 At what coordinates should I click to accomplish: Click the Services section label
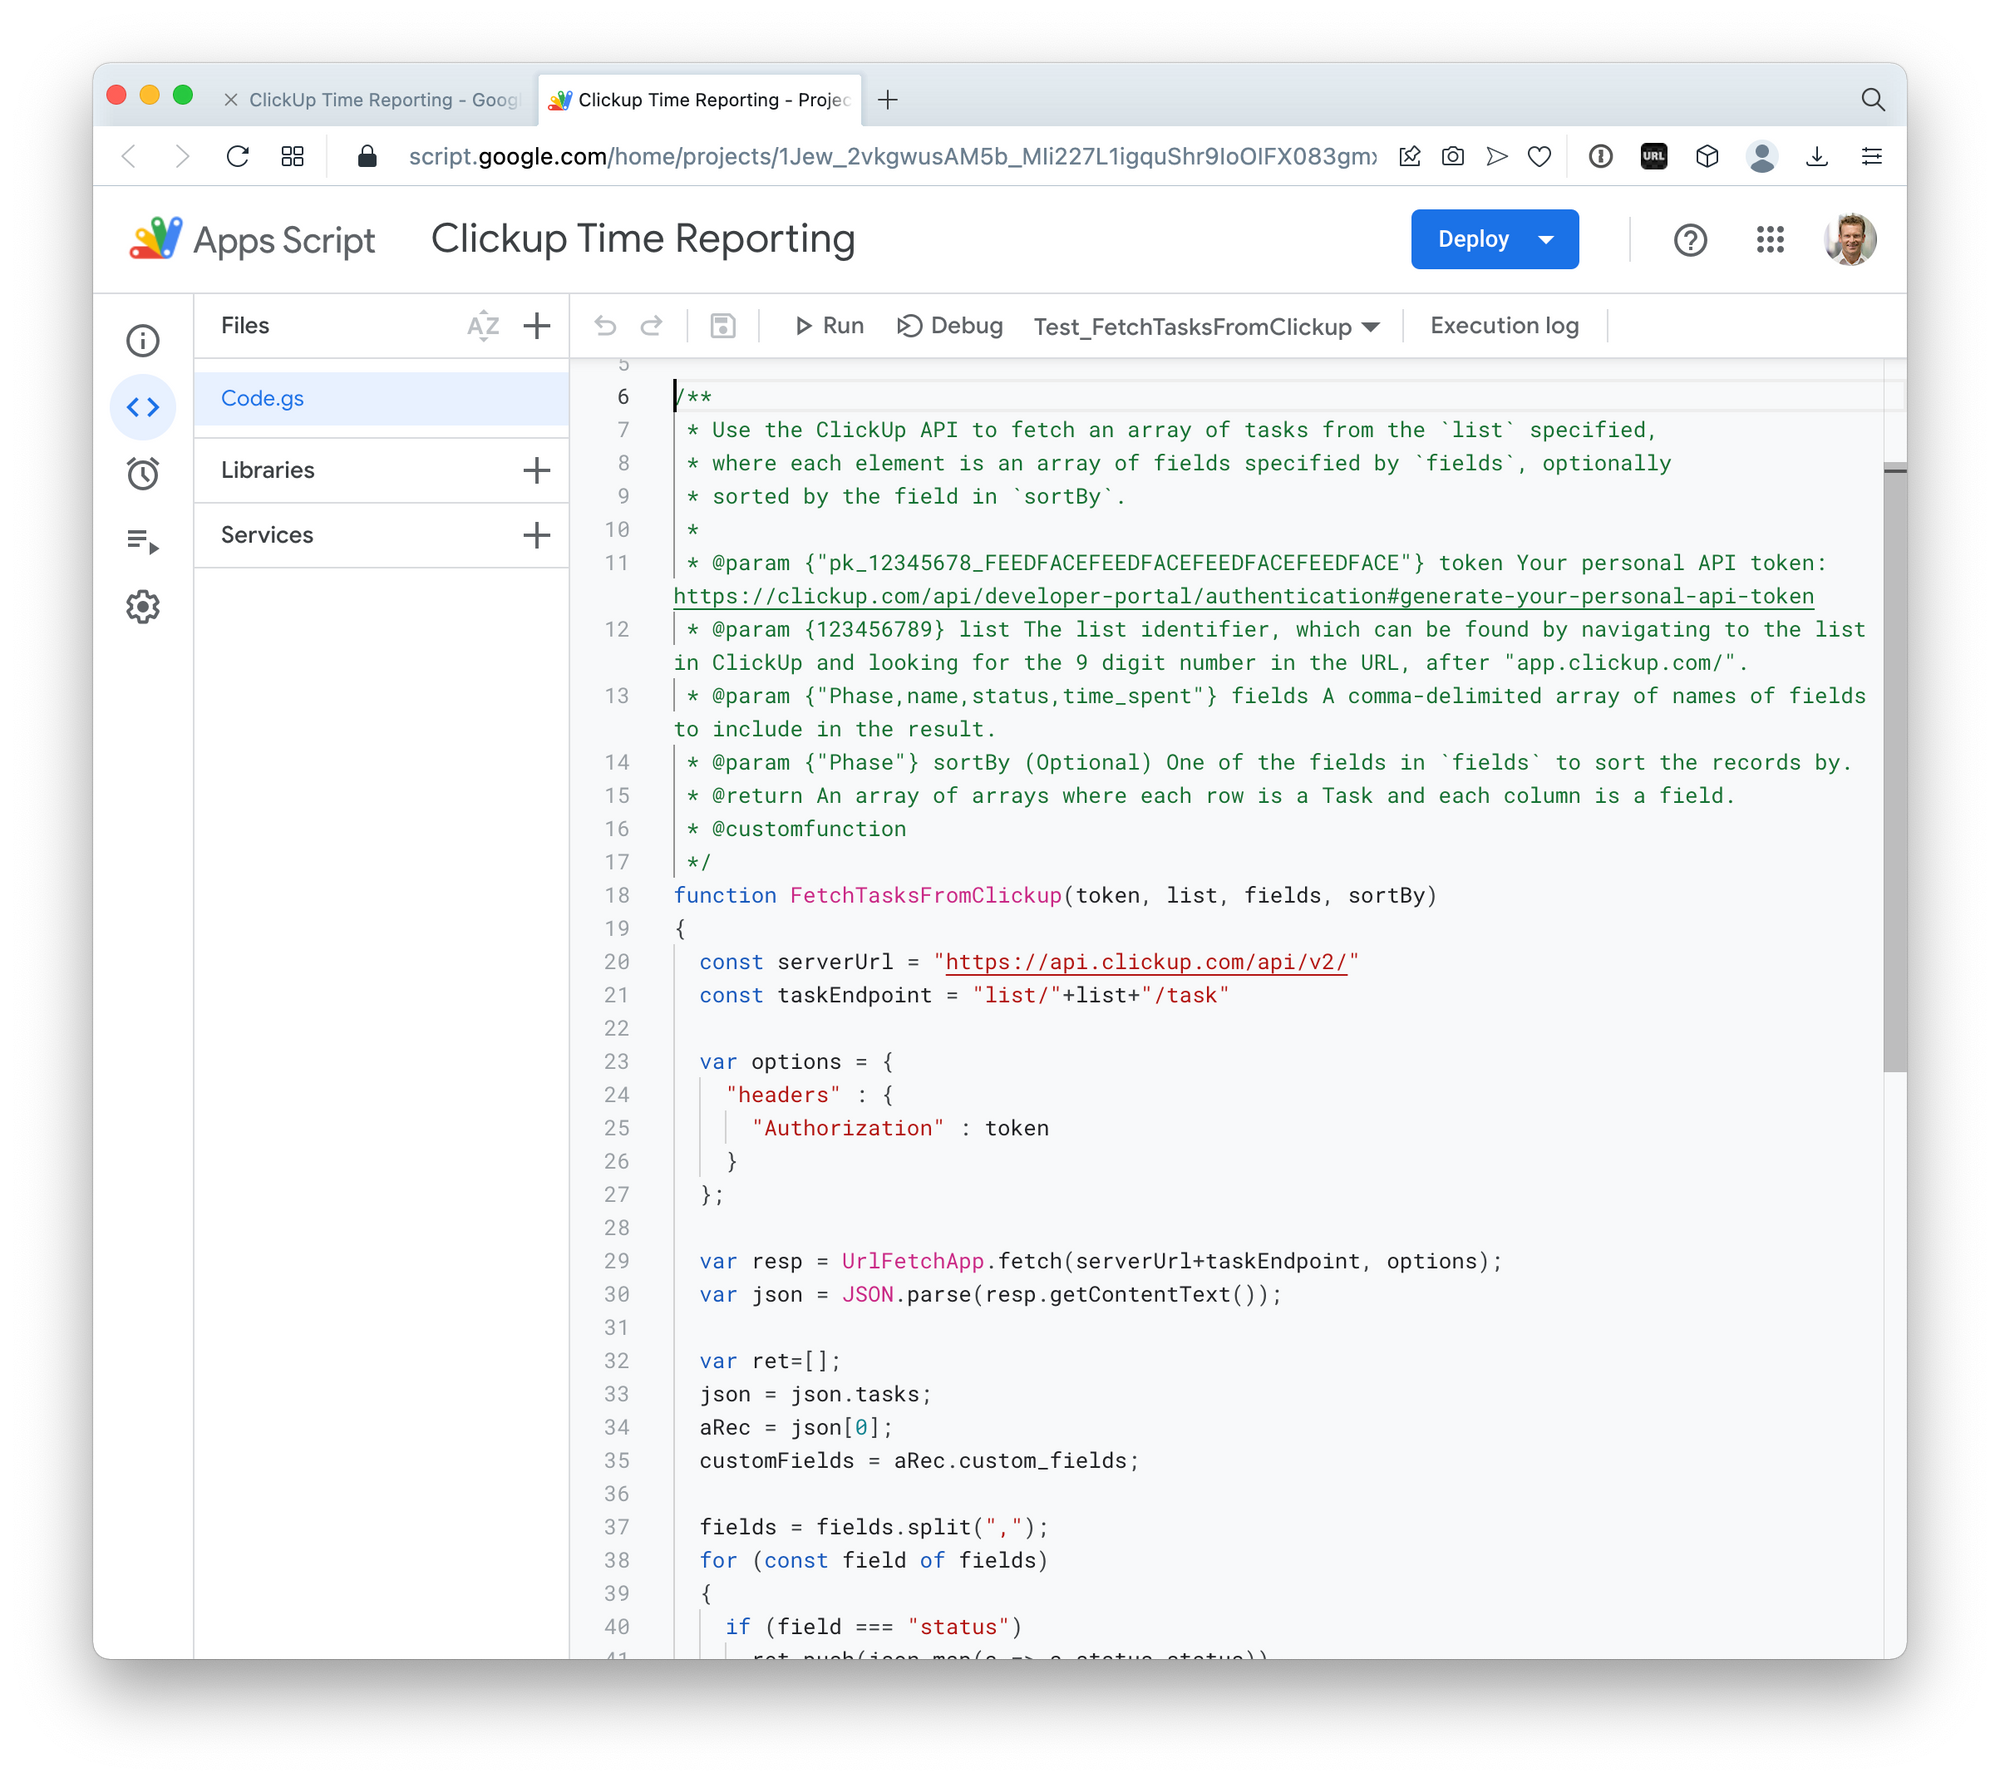[267, 535]
